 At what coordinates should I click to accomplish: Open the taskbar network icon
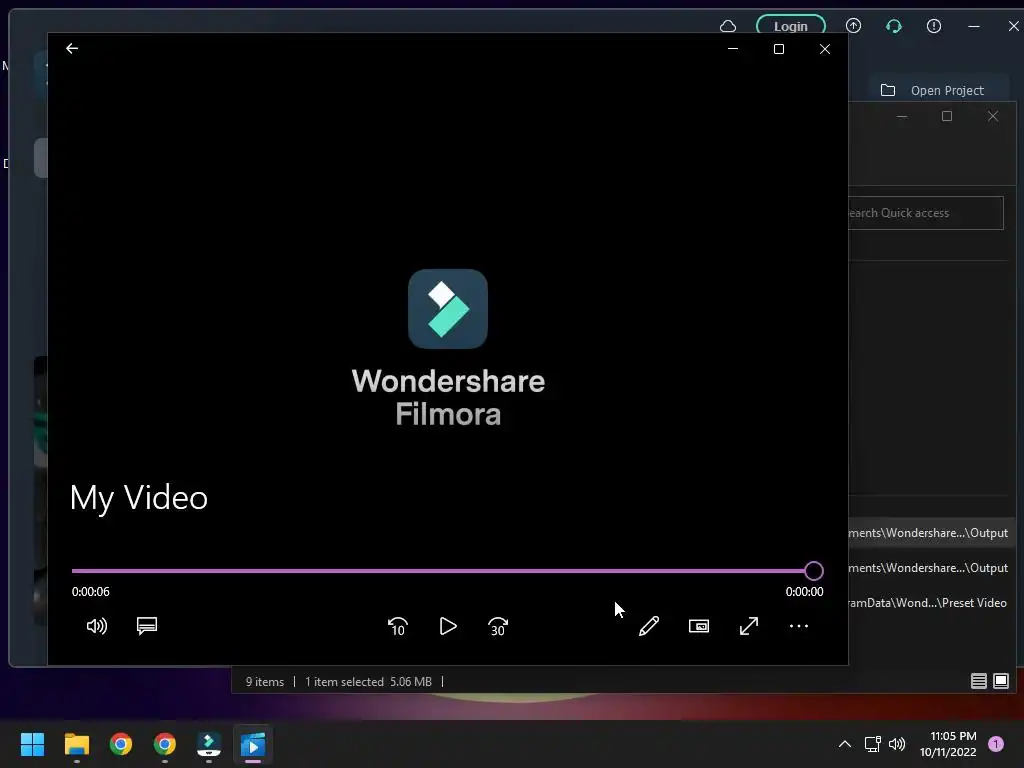[x=872, y=744]
